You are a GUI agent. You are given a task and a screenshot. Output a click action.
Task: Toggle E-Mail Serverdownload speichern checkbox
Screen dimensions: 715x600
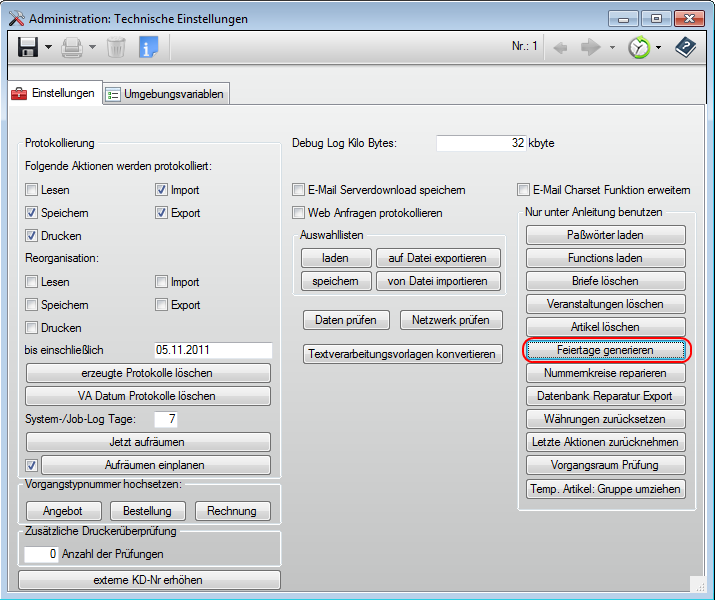298,190
